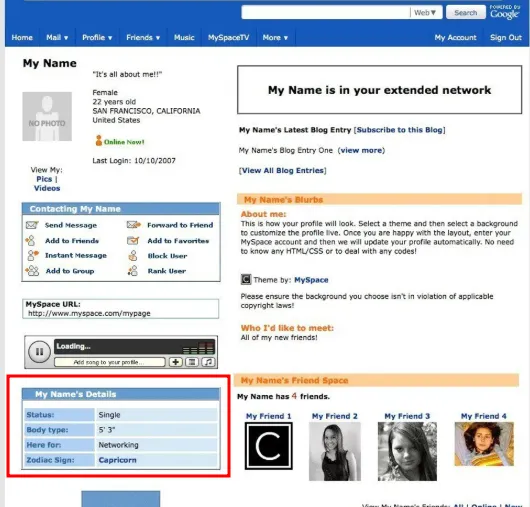The height and width of the screenshot is (507, 530).
Task: Open MySpaceTV from navigation bar
Action: 228,38
